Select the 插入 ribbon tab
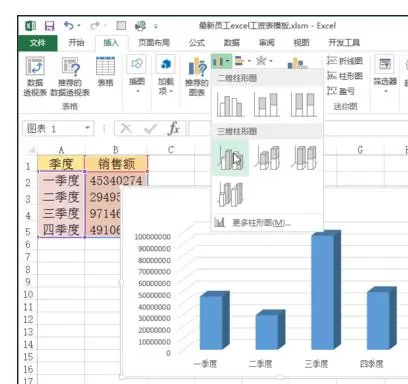This screenshot has width=408, height=384. [111, 43]
